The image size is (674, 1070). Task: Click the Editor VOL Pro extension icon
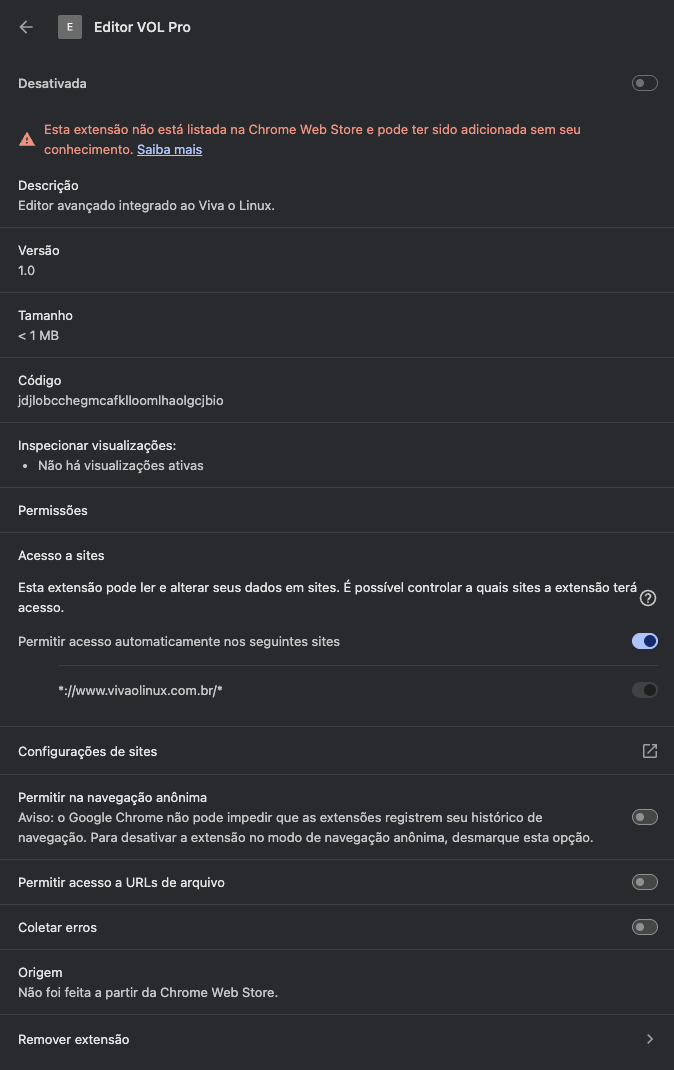tap(69, 27)
